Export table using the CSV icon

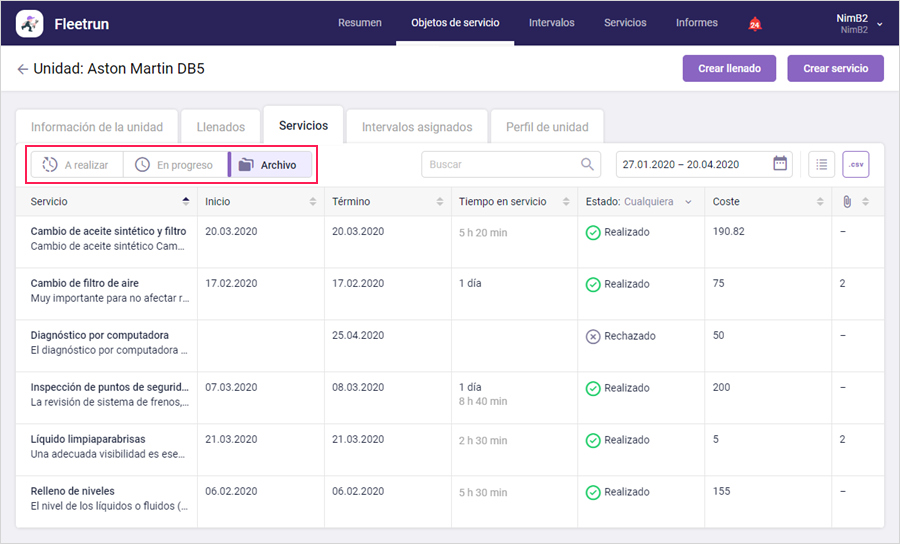click(856, 165)
